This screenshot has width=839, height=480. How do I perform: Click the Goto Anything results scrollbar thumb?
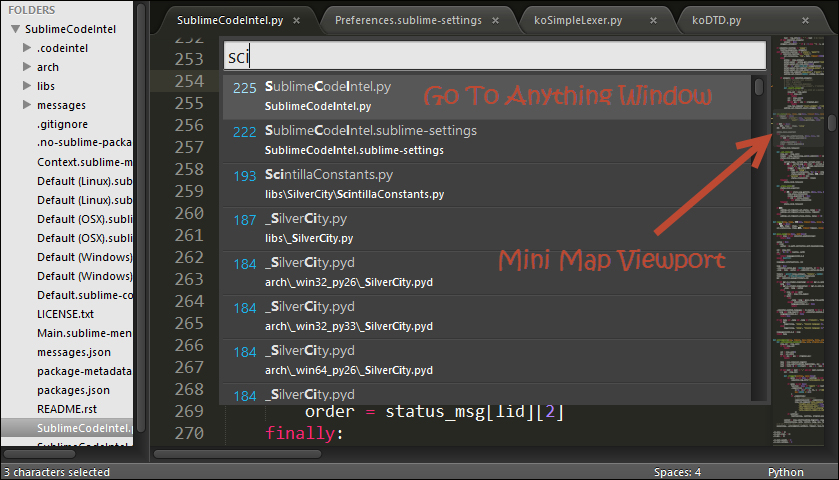click(x=759, y=87)
